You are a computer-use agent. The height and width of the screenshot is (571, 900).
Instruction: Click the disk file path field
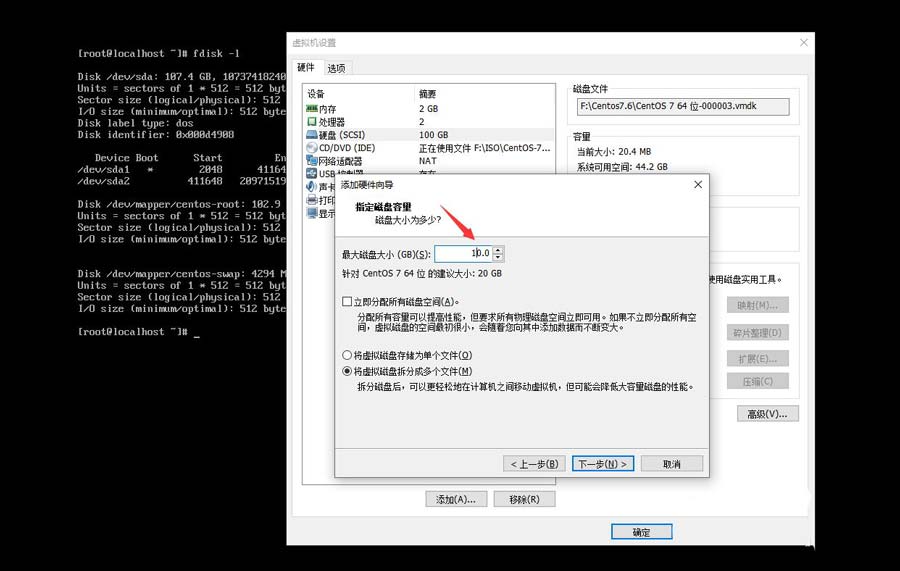click(683, 106)
